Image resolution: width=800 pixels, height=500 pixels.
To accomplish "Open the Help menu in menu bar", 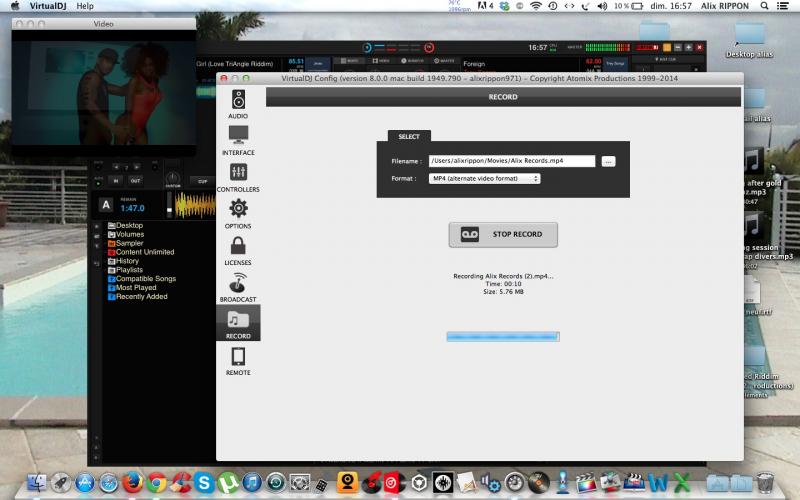I will point(85,6).
